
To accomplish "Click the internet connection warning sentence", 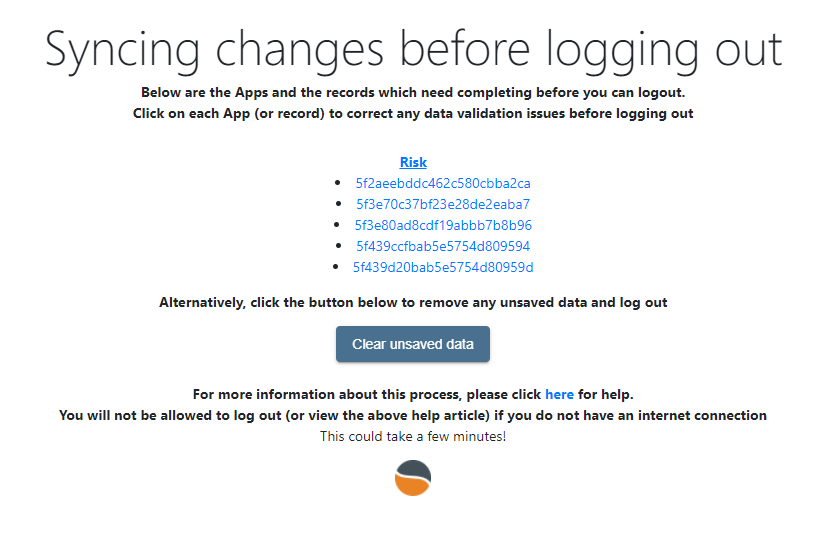I will 413,415.
